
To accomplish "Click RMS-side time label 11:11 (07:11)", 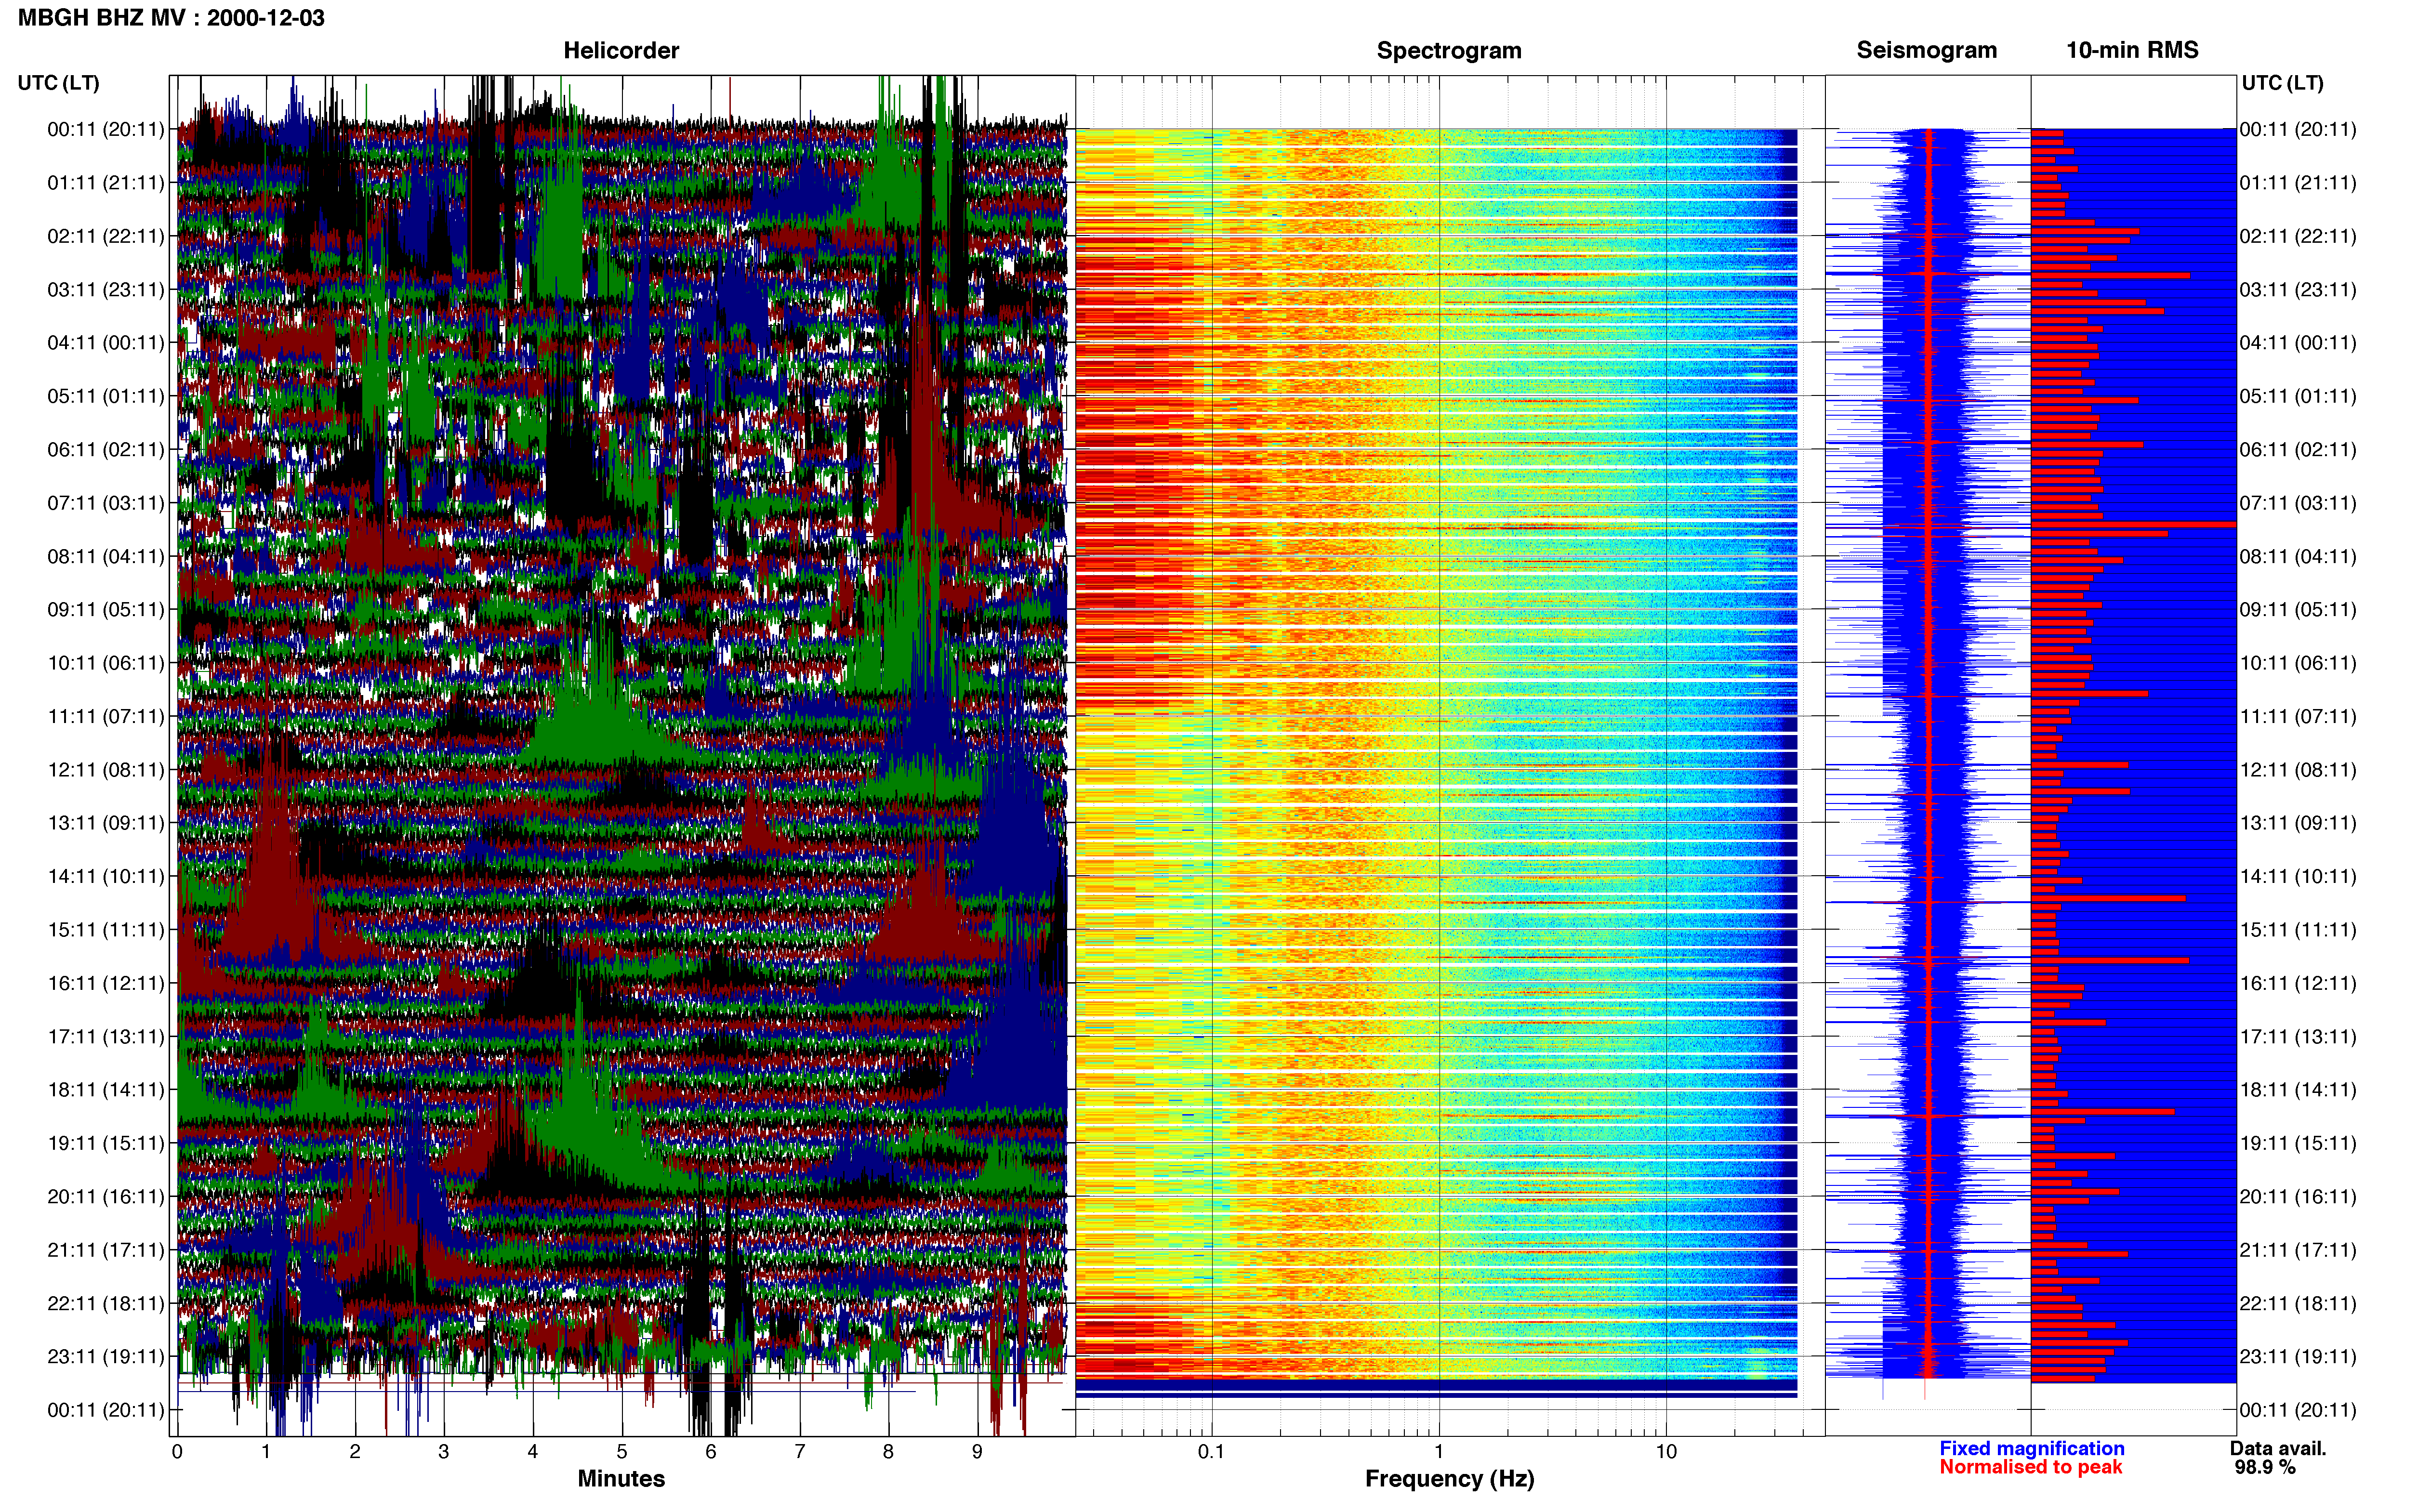I will [2298, 717].
